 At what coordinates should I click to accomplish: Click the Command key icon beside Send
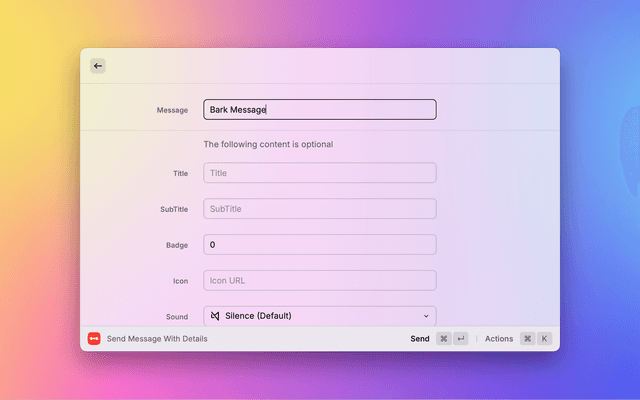(444, 339)
